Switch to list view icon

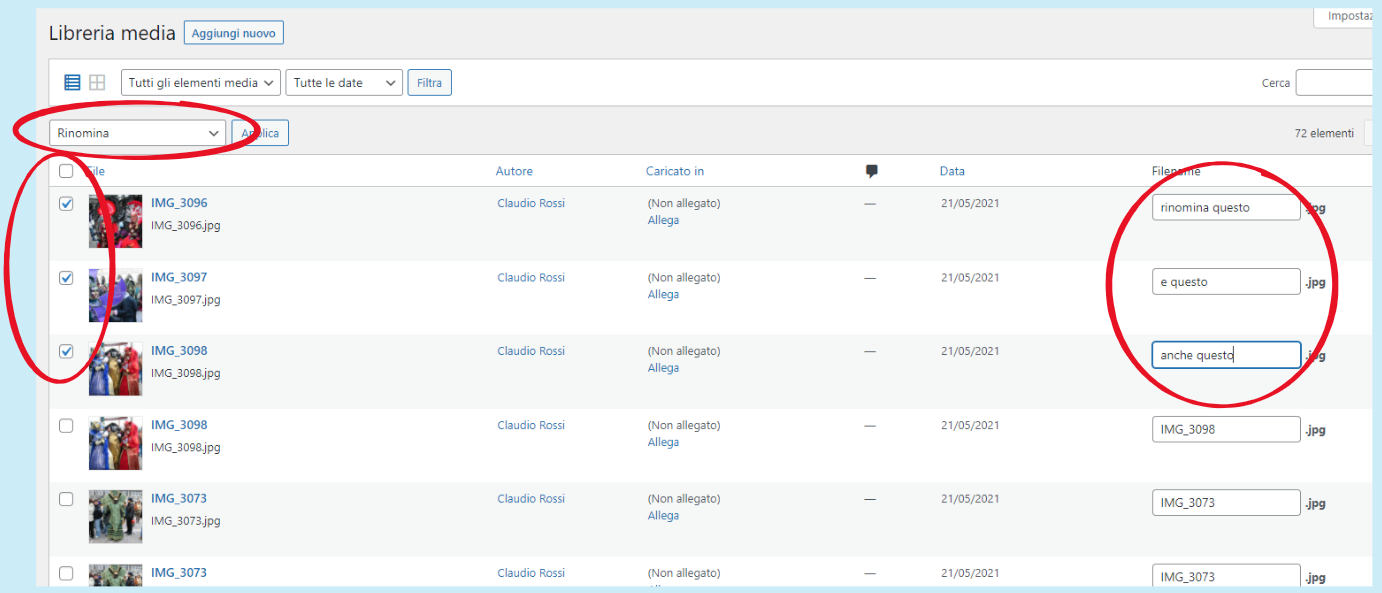(x=72, y=83)
